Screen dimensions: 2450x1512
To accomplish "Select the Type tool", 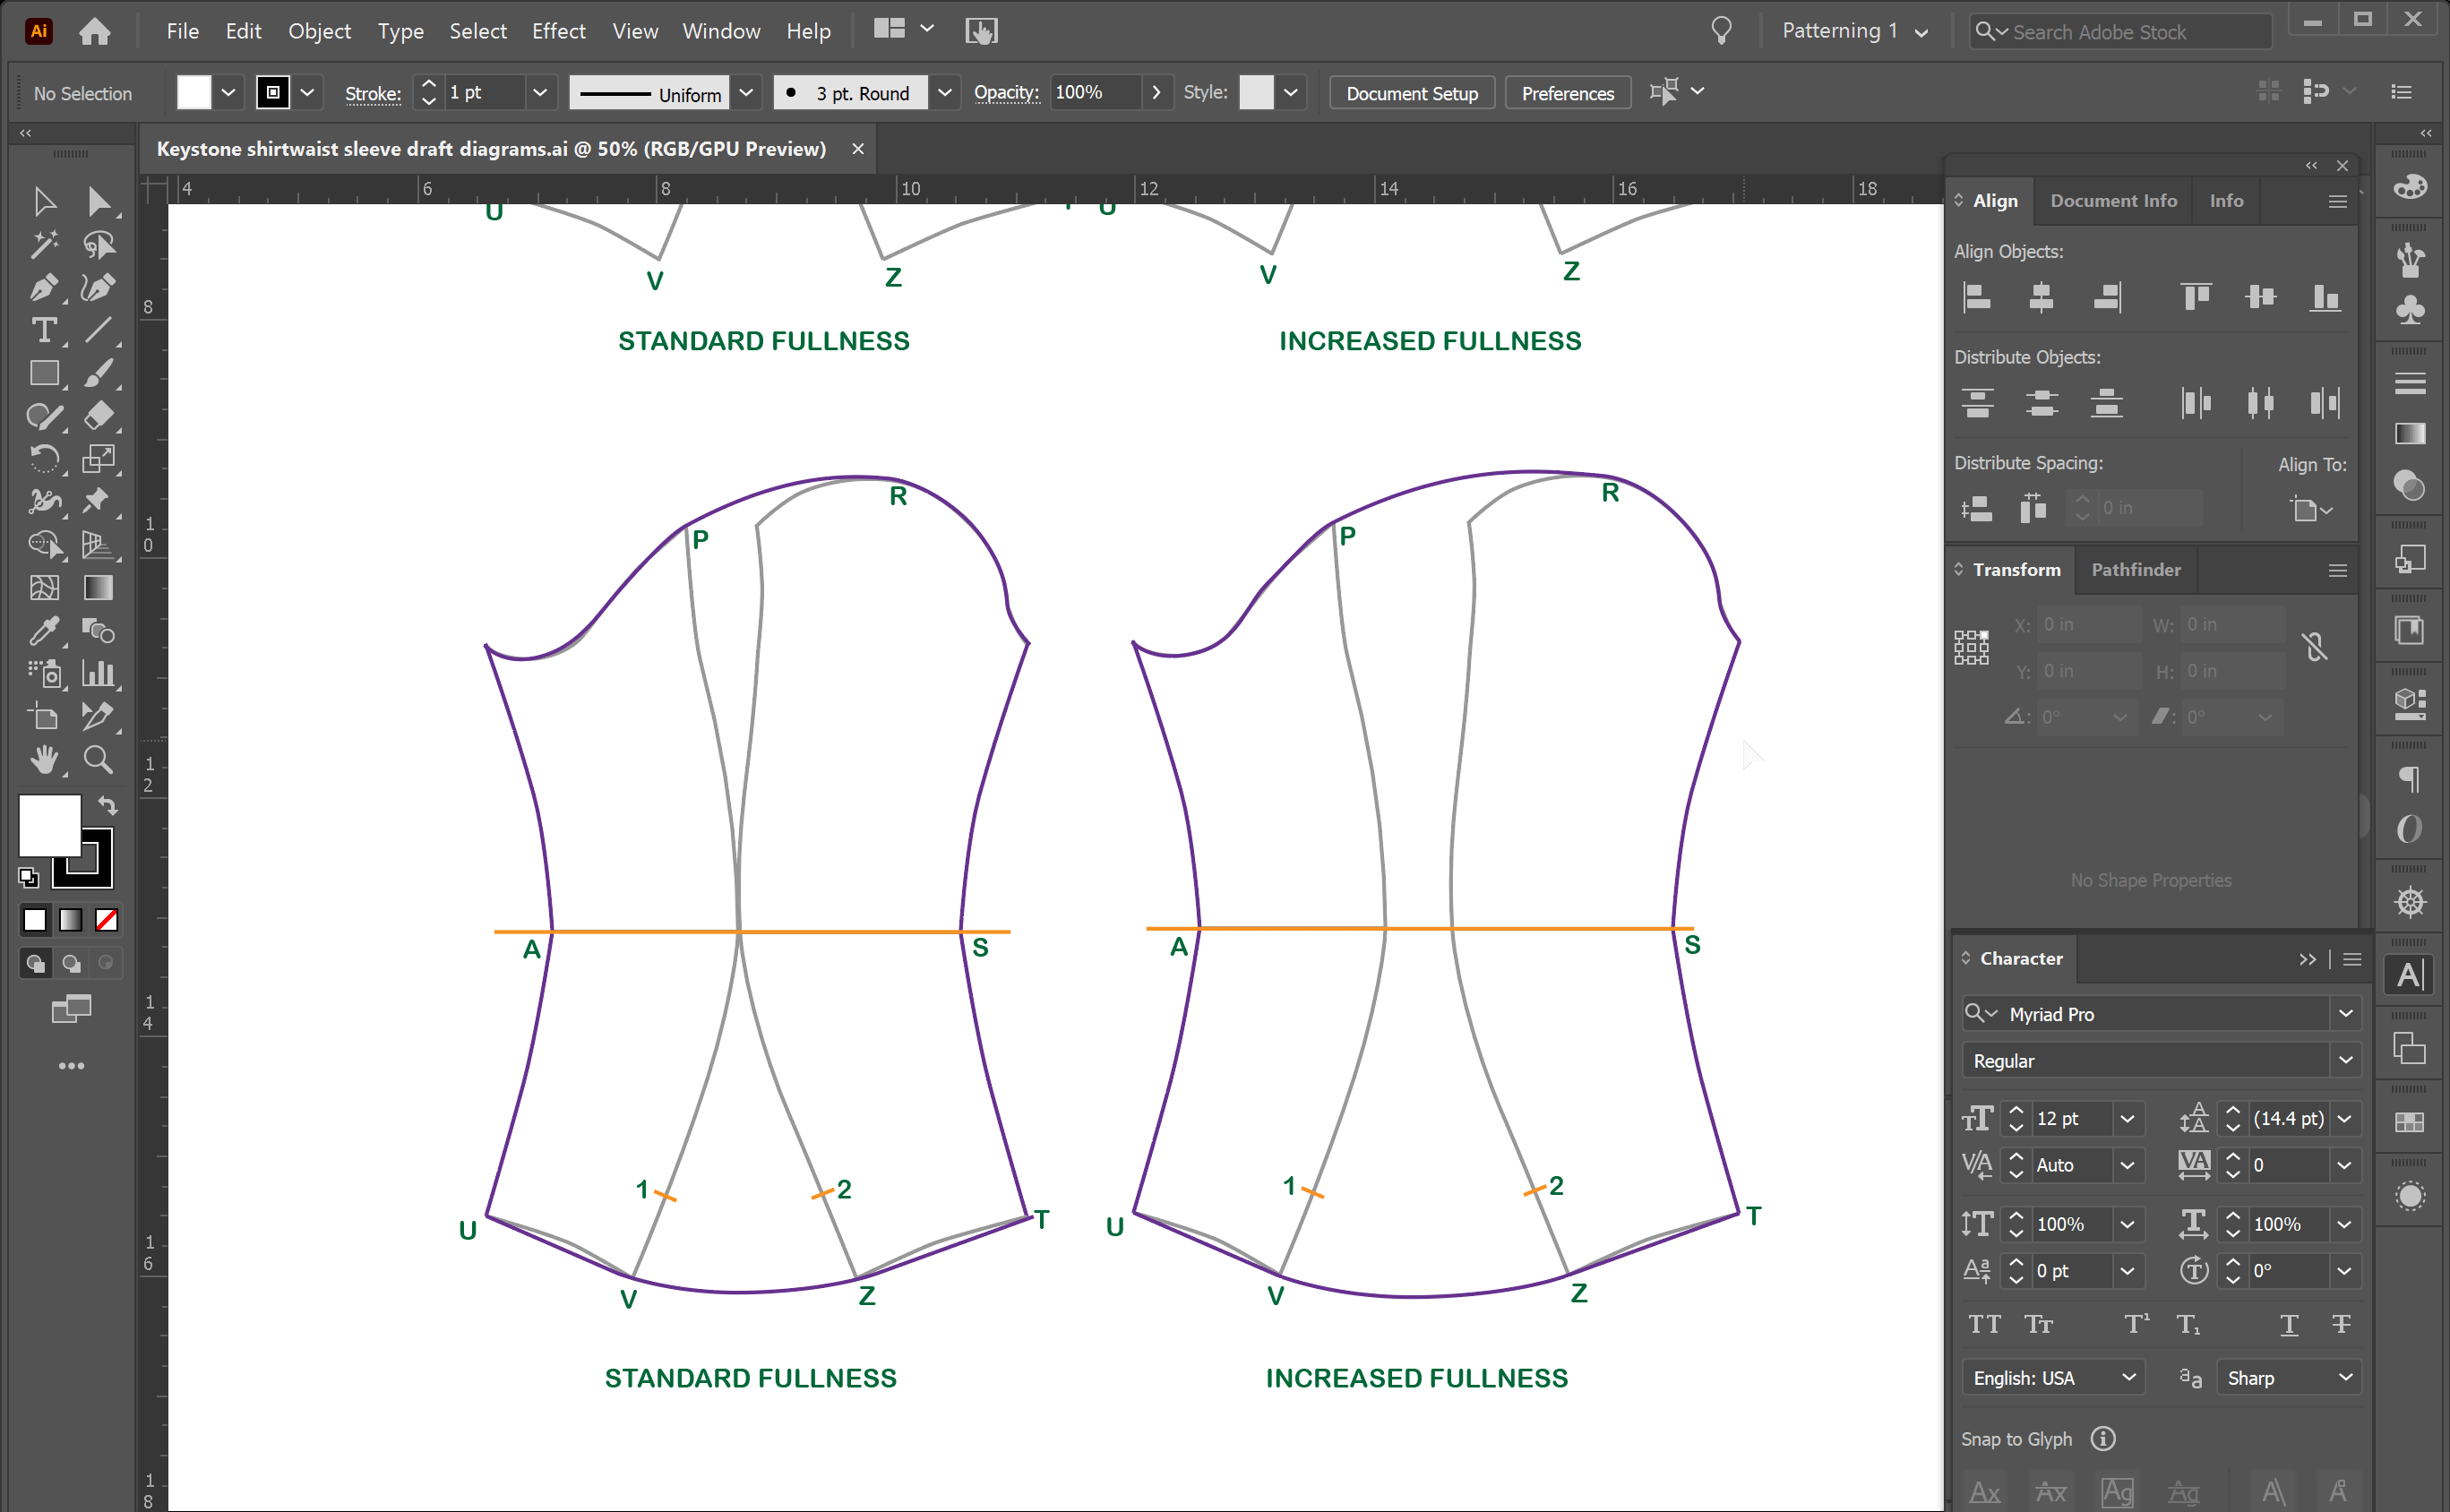I will click(x=43, y=331).
